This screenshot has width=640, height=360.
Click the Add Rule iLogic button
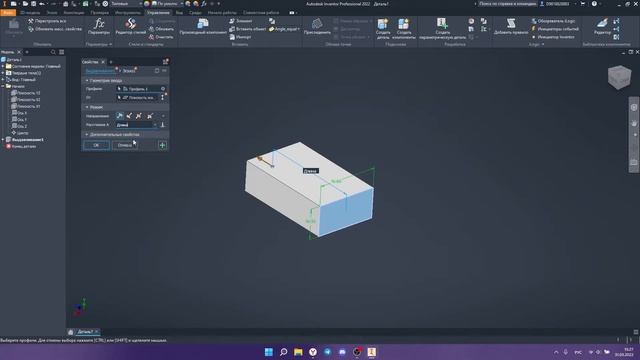(511, 27)
